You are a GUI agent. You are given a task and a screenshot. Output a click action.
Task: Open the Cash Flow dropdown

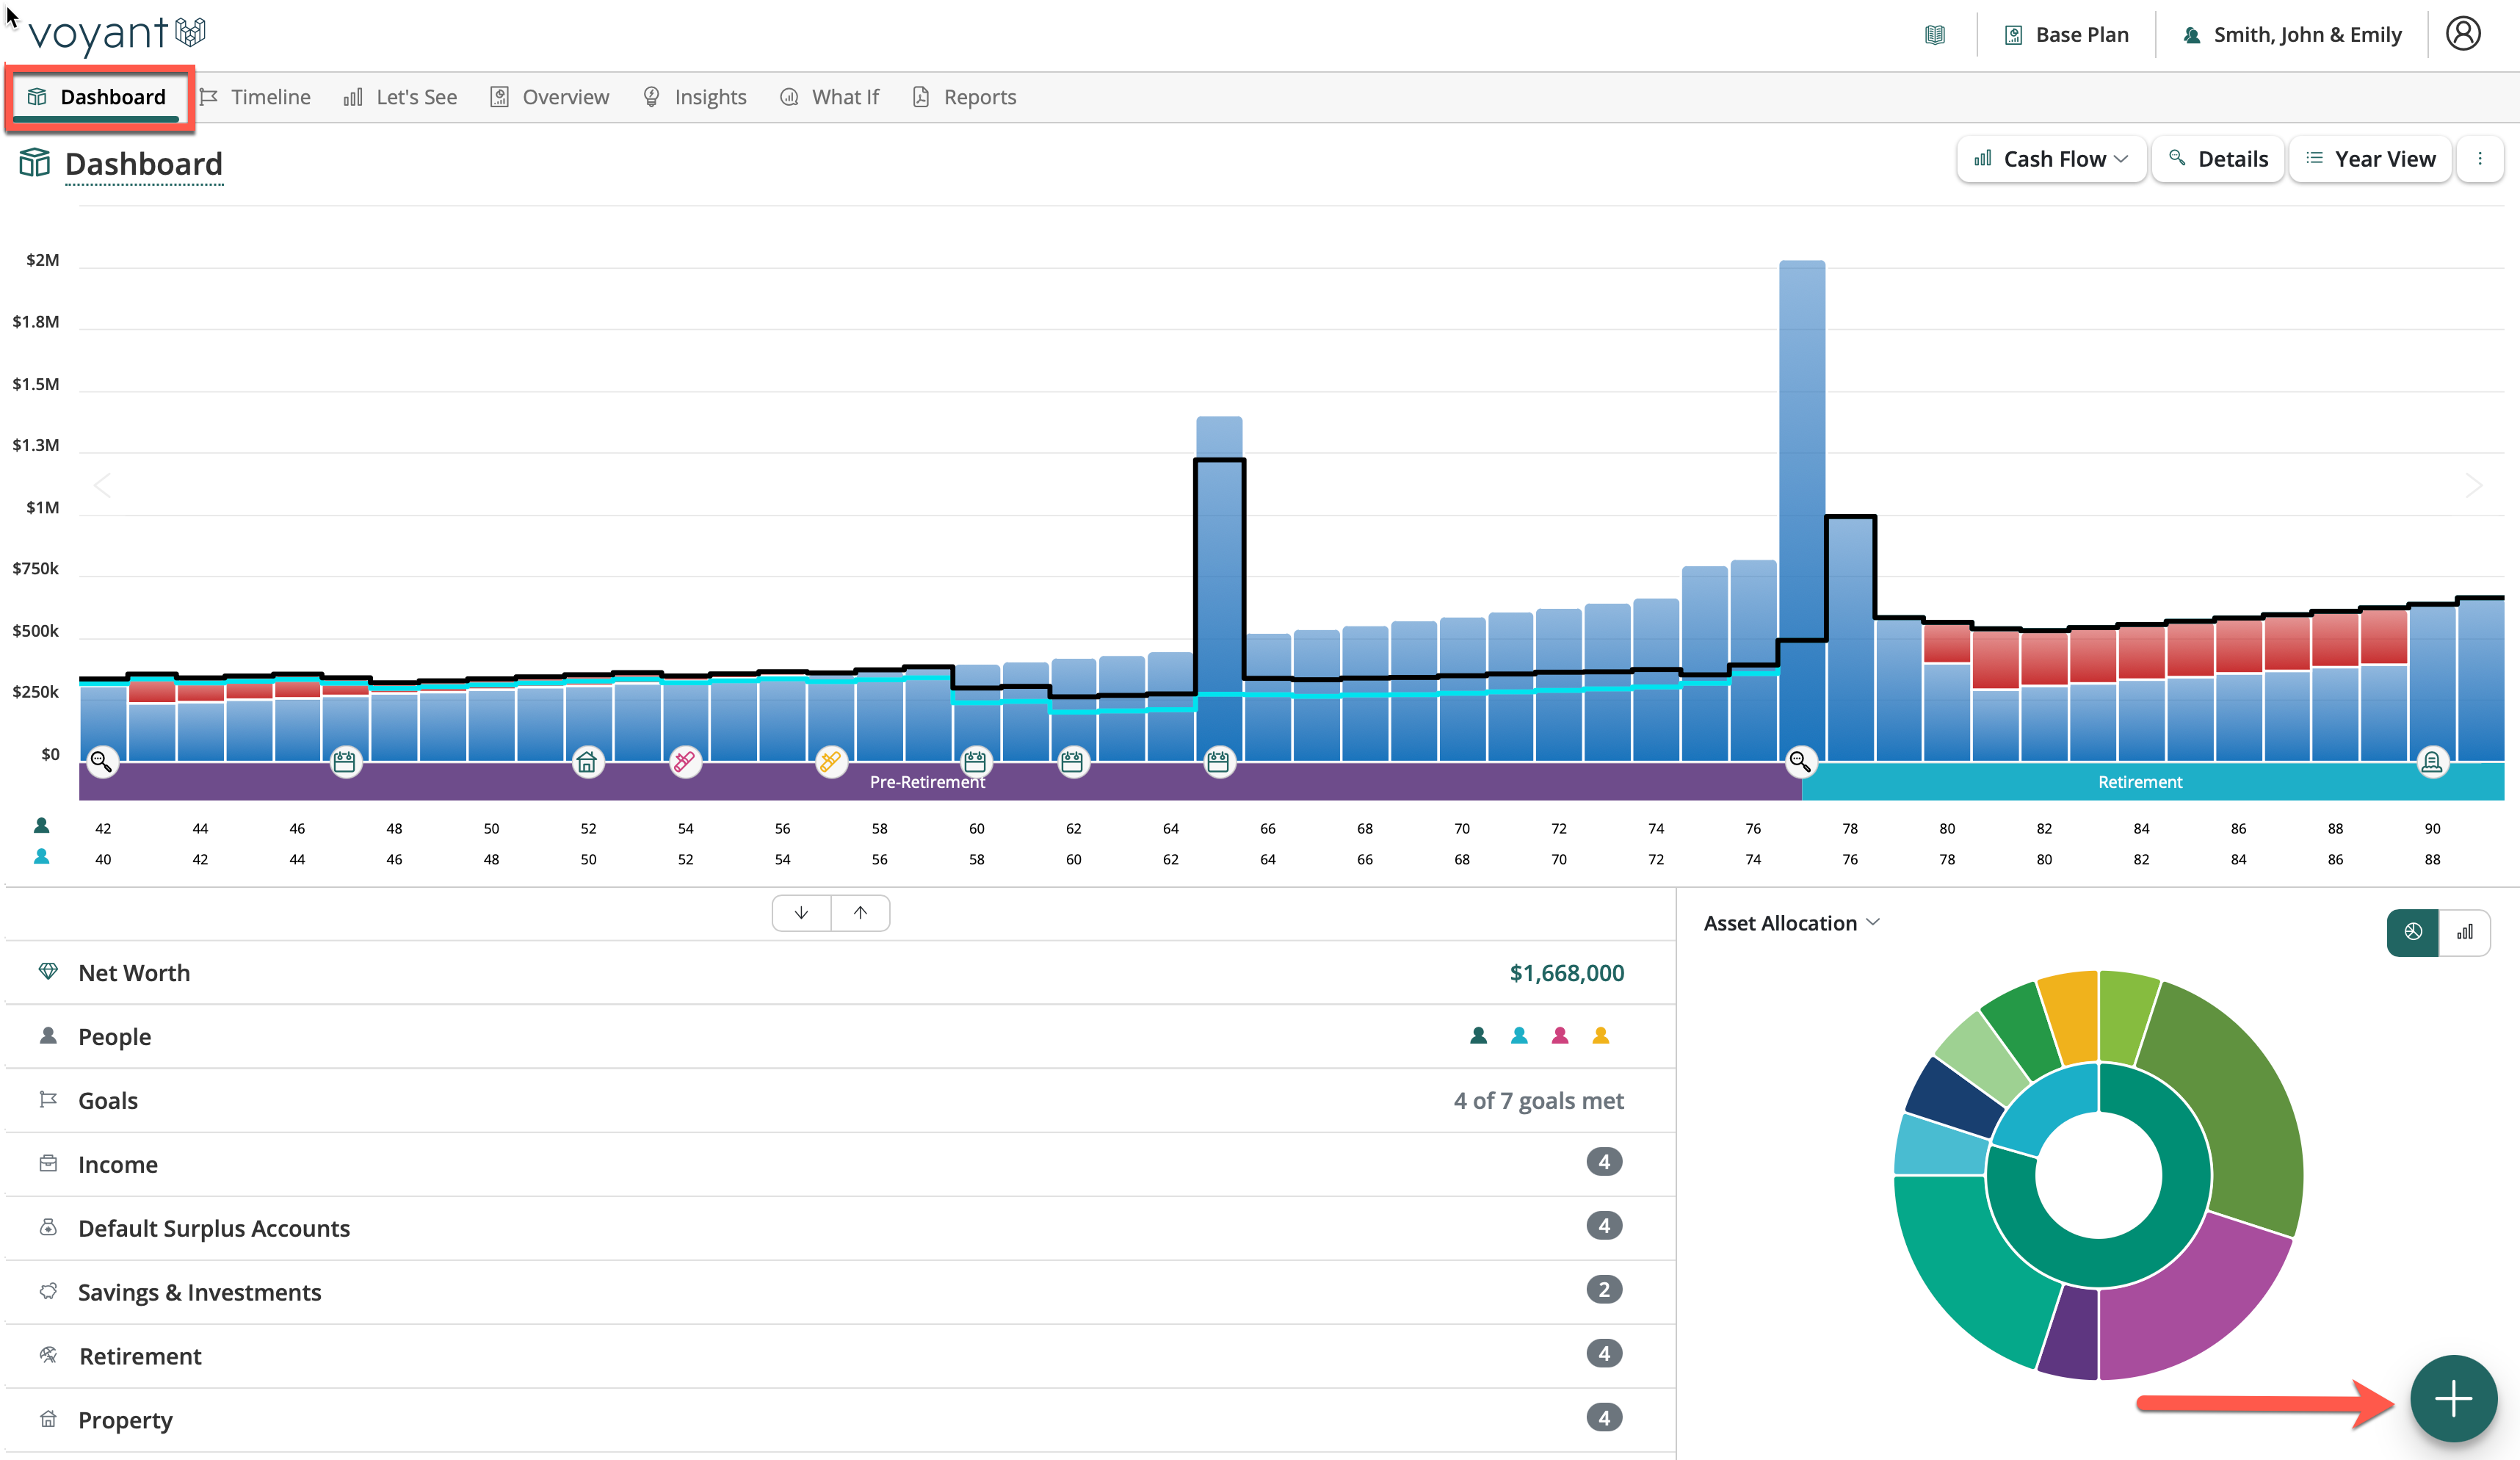2051,159
